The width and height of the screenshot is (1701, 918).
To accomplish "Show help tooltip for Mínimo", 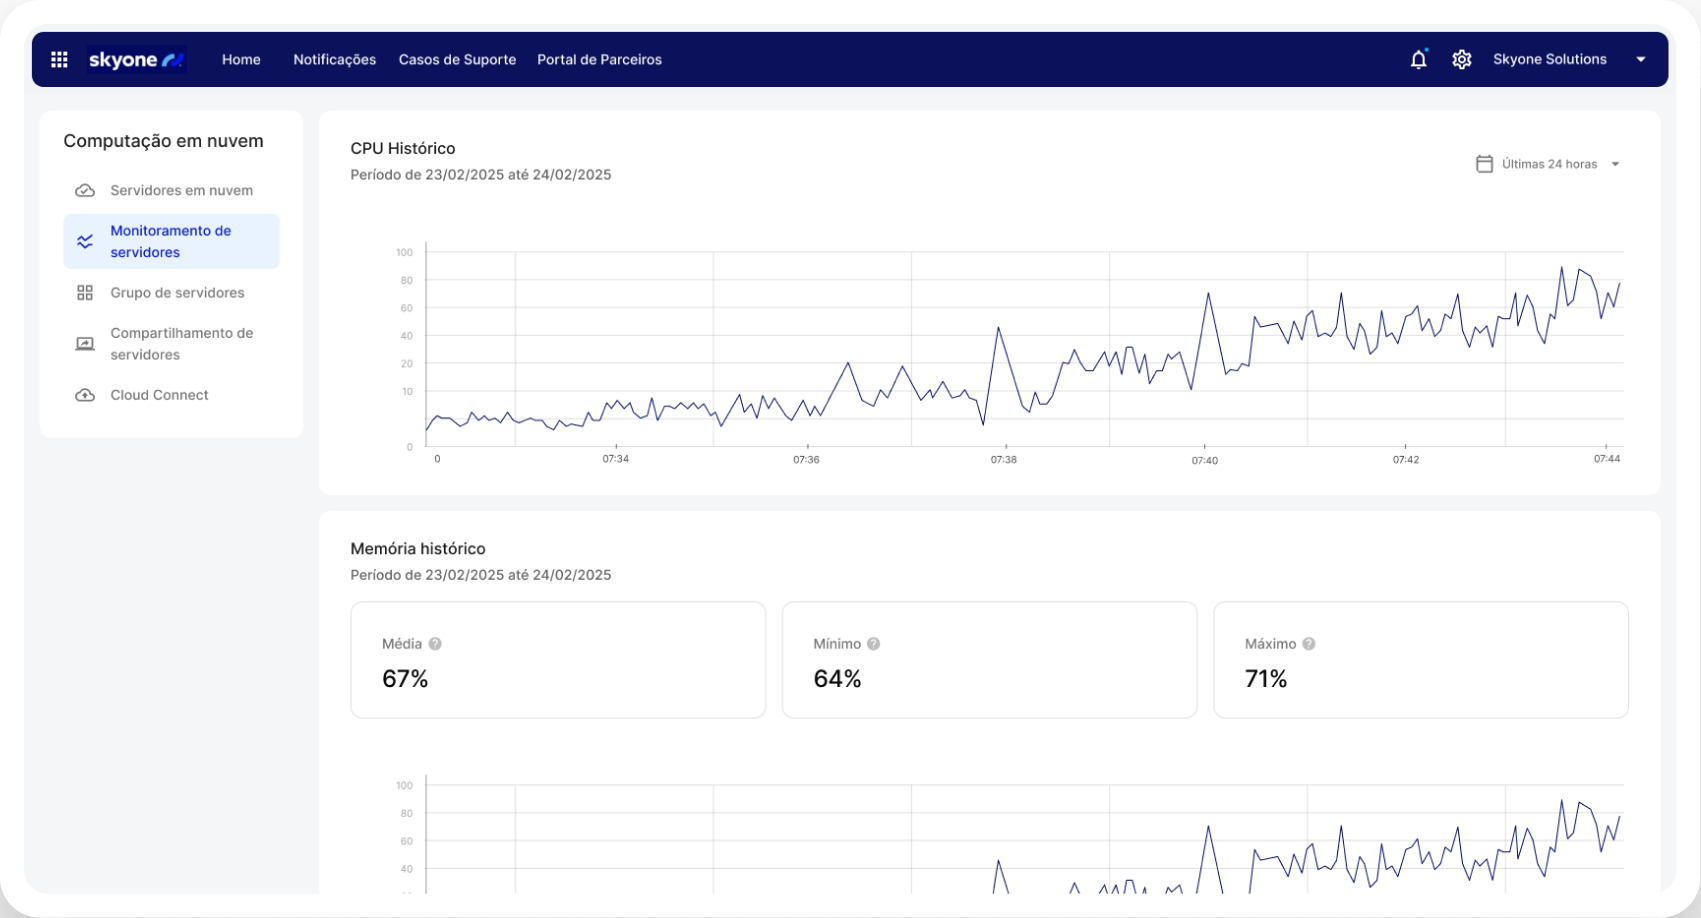I will pyautogui.click(x=873, y=644).
